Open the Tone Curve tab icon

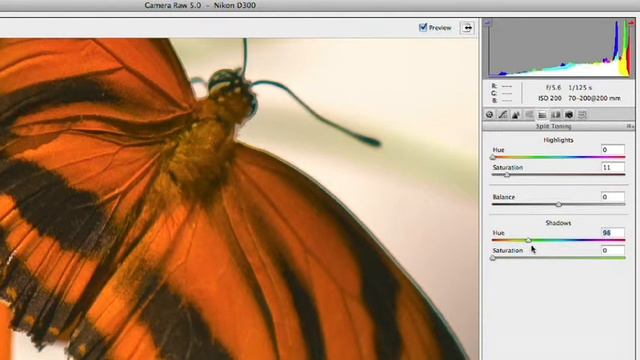pyautogui.click(x=503, y=115)
